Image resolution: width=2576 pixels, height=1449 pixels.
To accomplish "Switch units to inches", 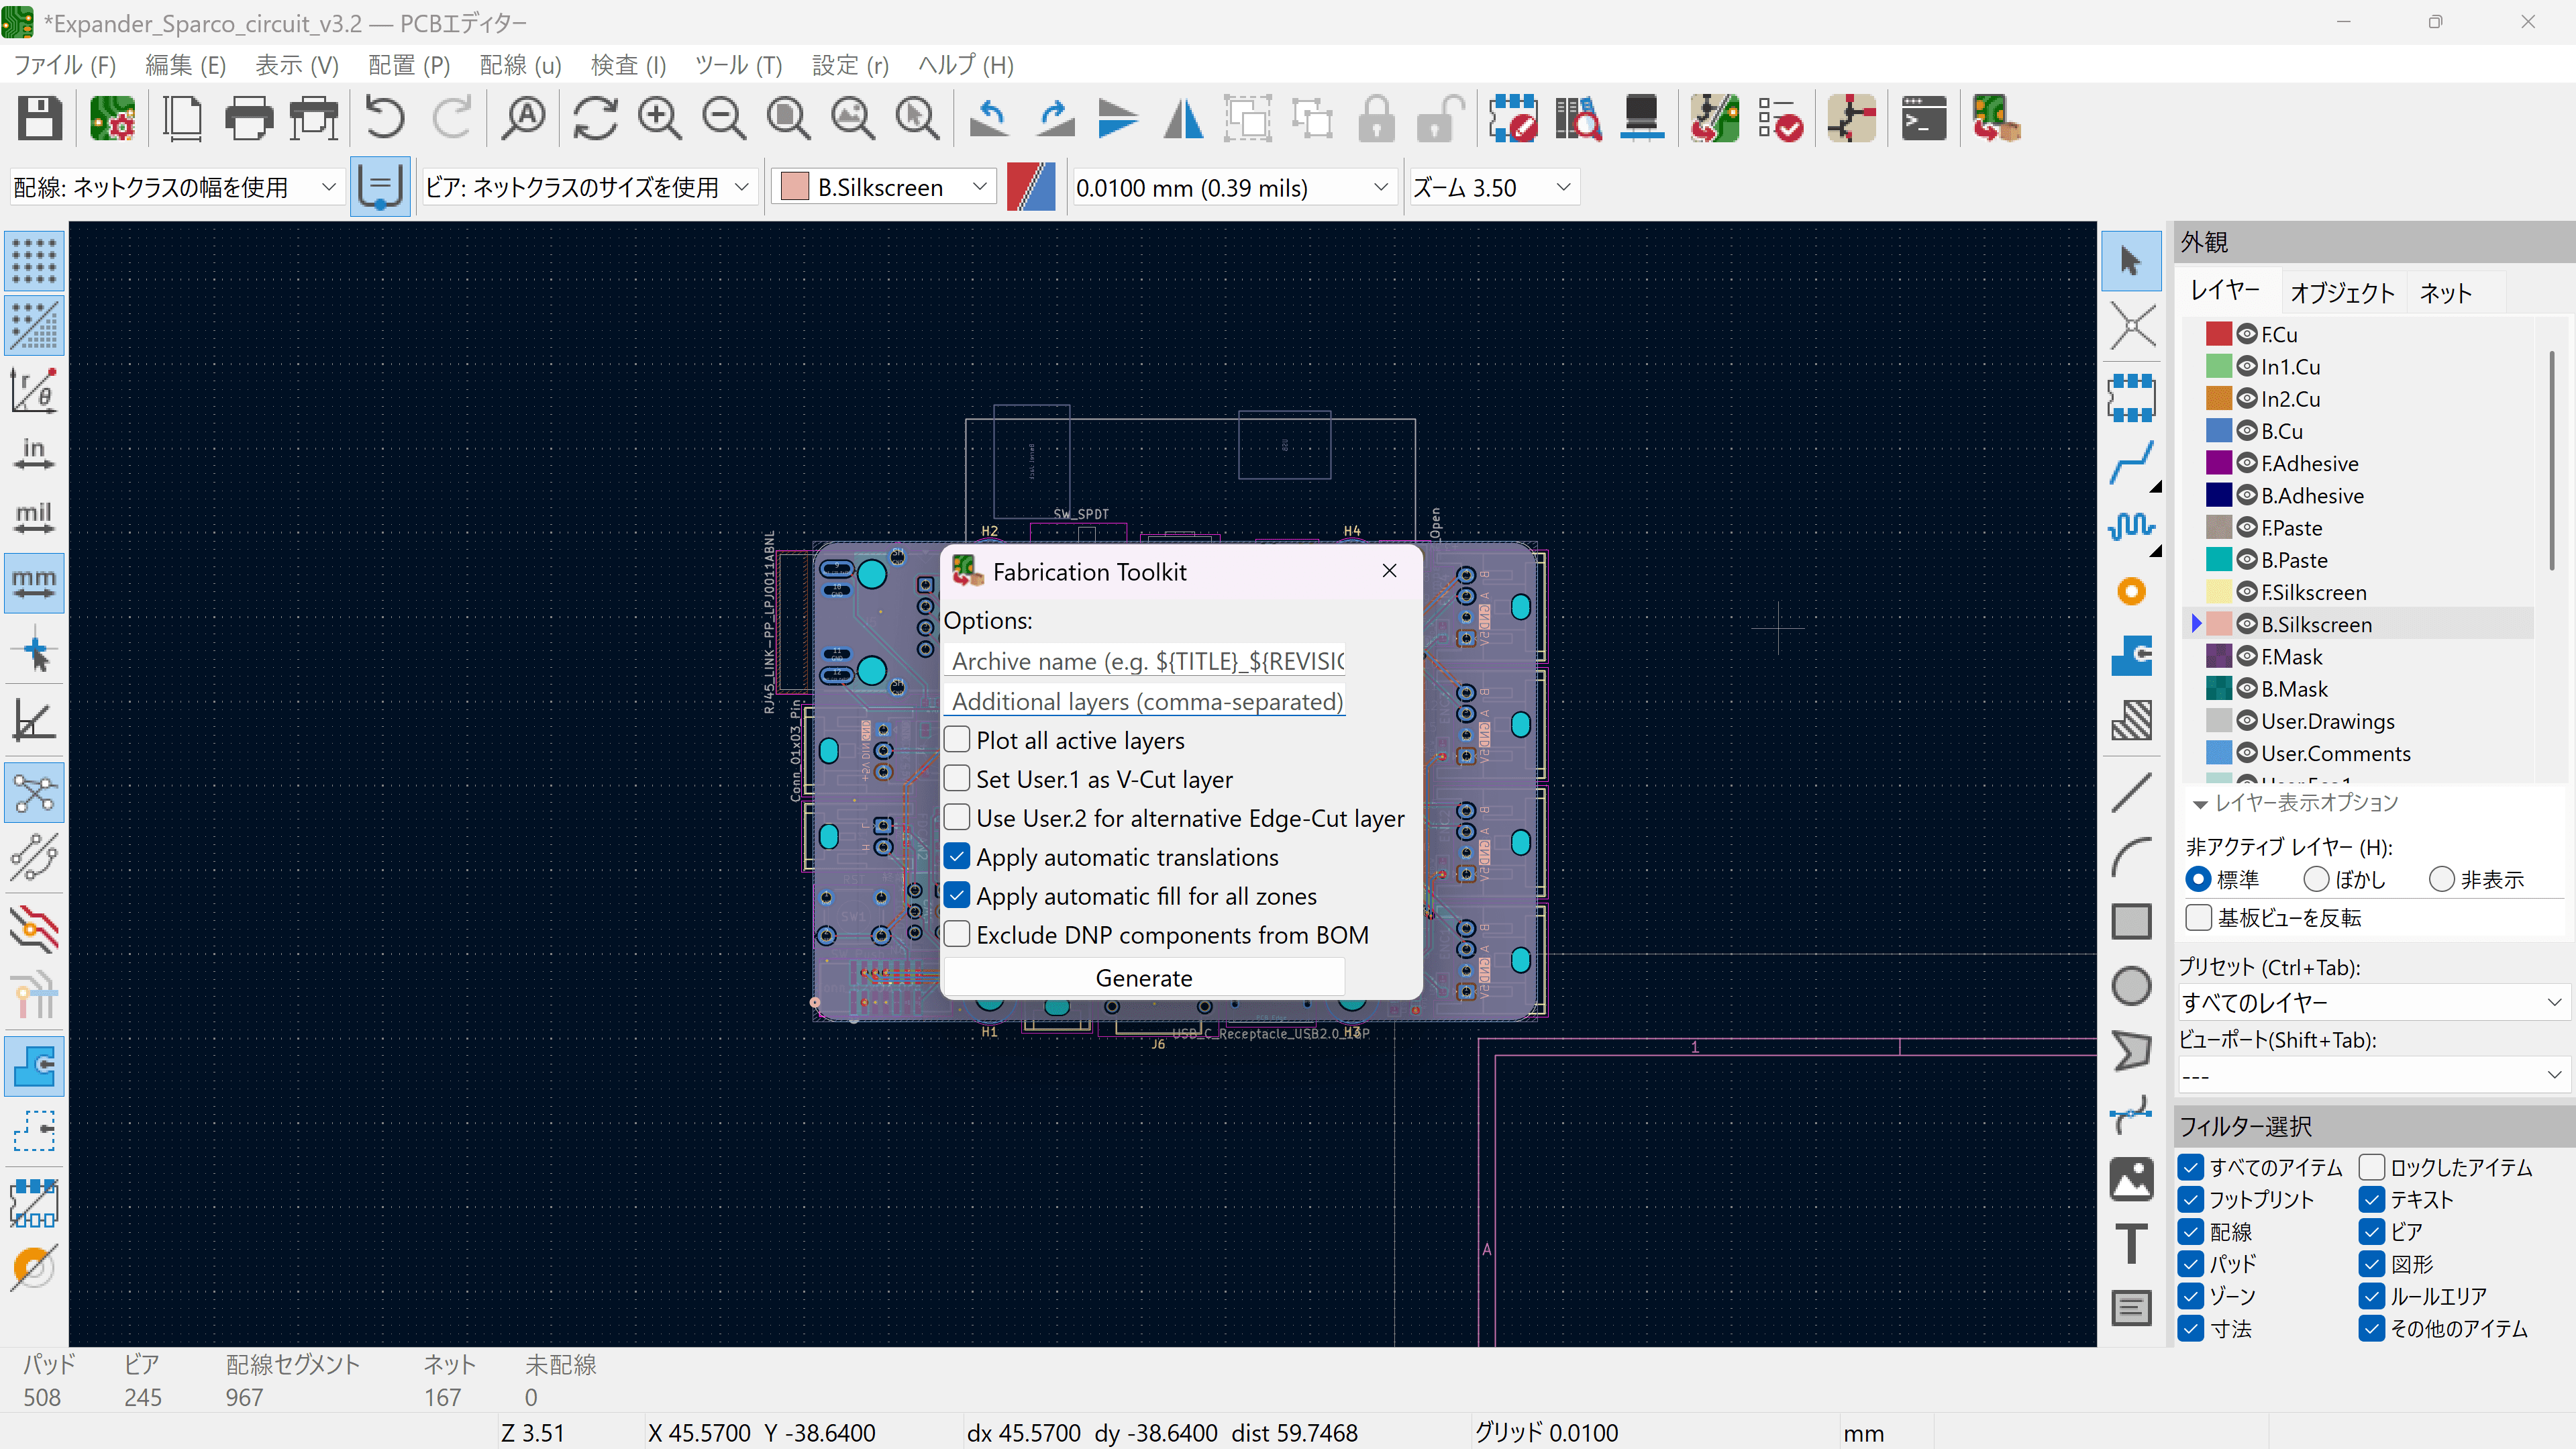I will (34, 454).
